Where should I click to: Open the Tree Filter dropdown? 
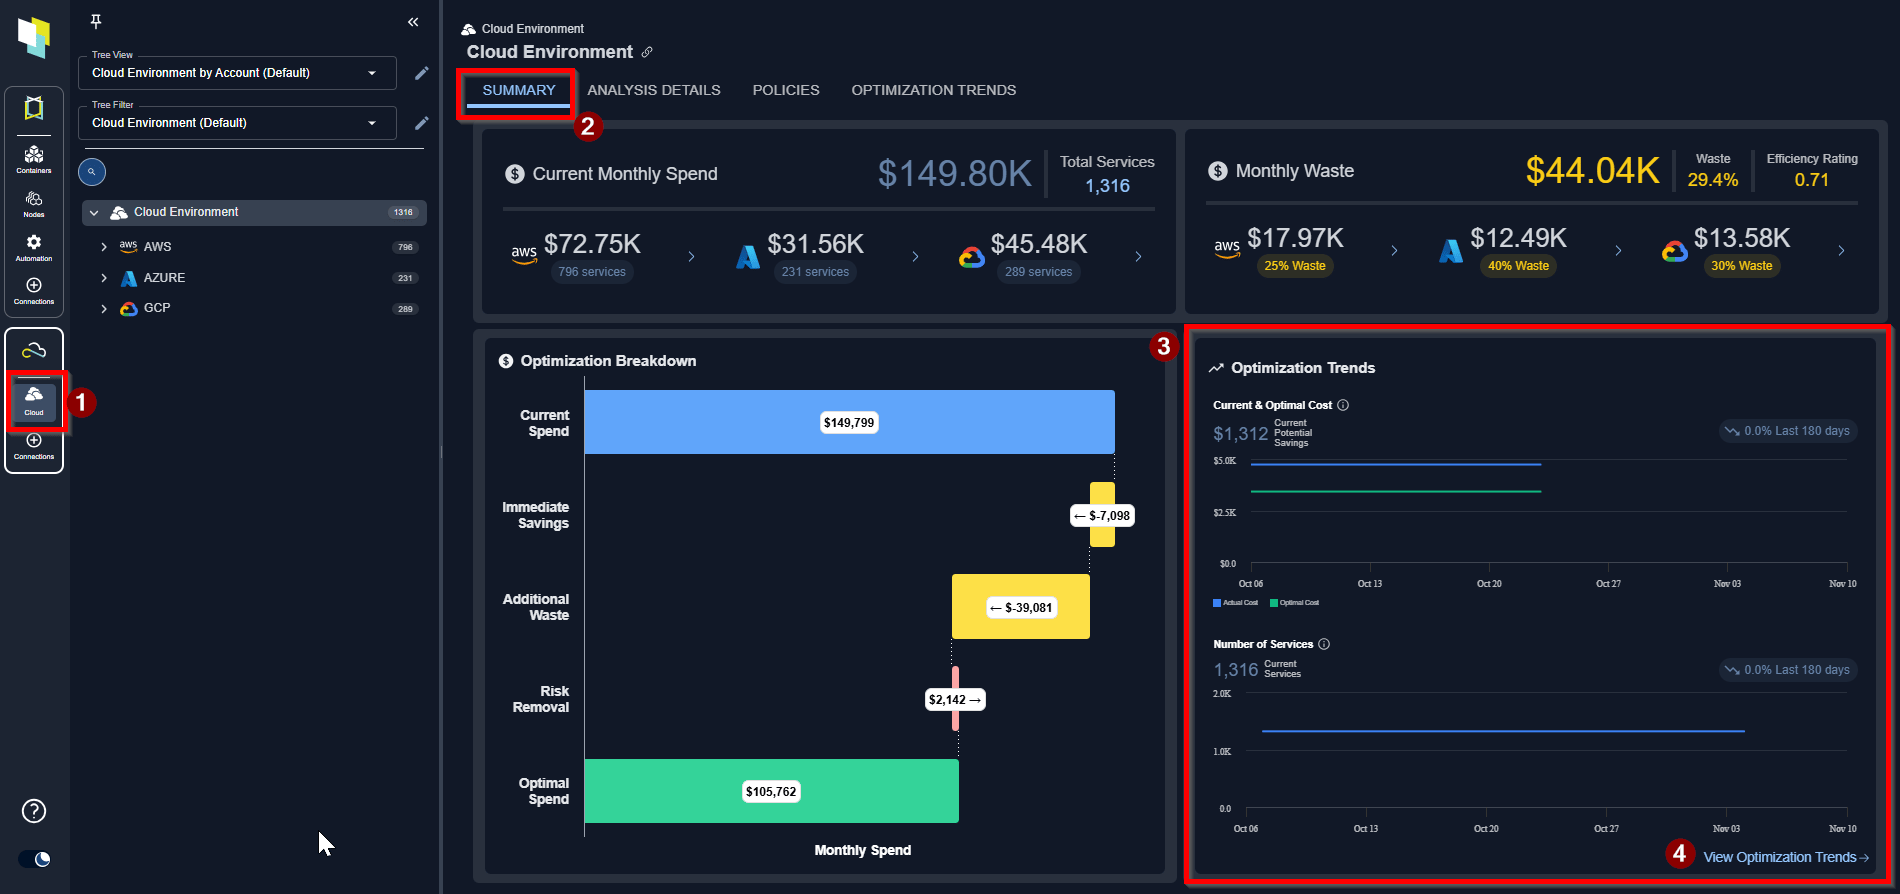coord(237,123)
